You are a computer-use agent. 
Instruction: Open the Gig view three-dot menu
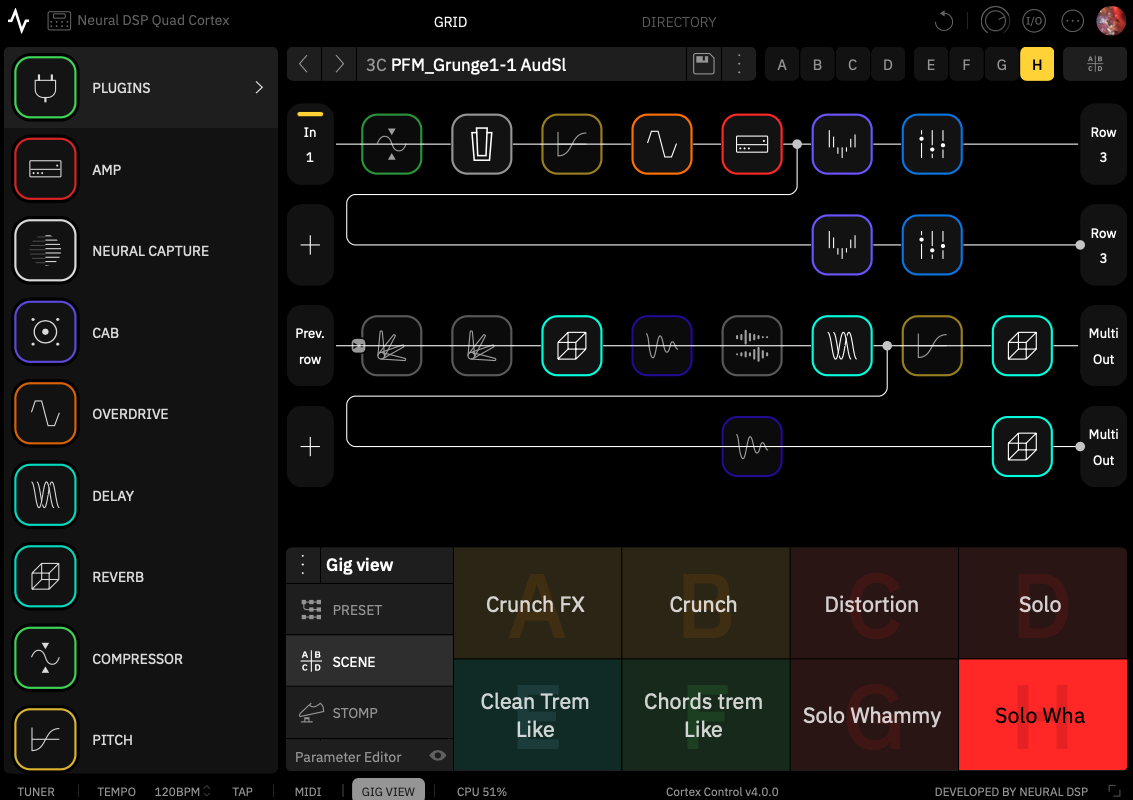coord(303,564)
